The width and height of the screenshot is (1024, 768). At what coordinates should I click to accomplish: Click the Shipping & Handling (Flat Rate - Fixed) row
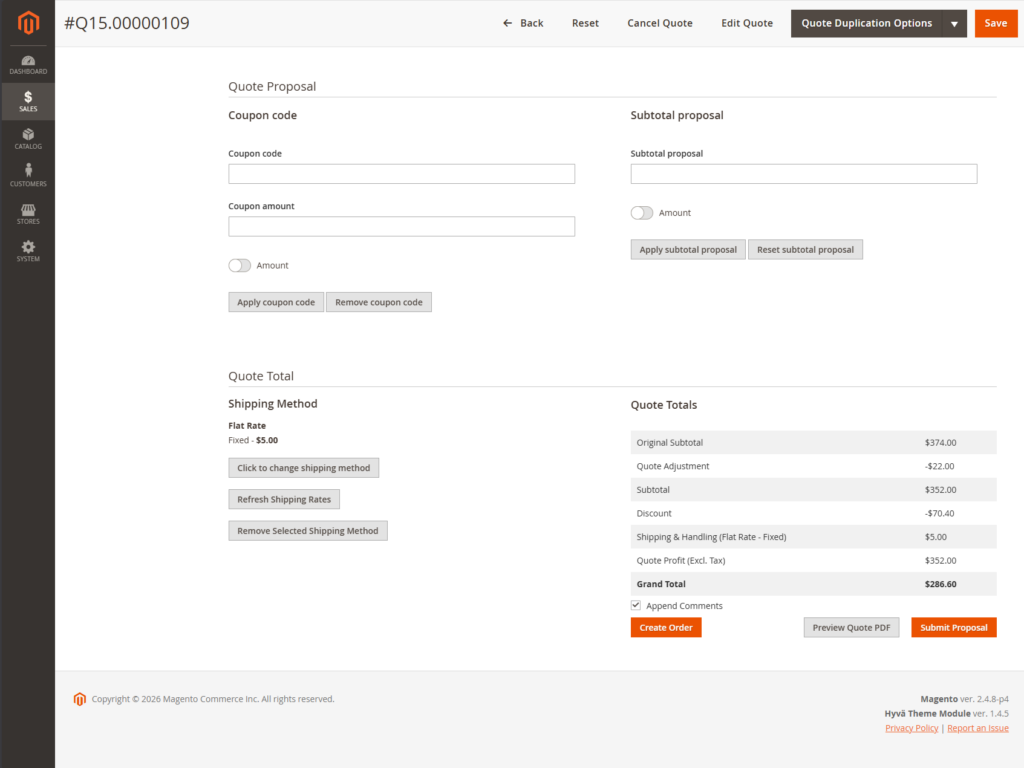coord(814,537)
